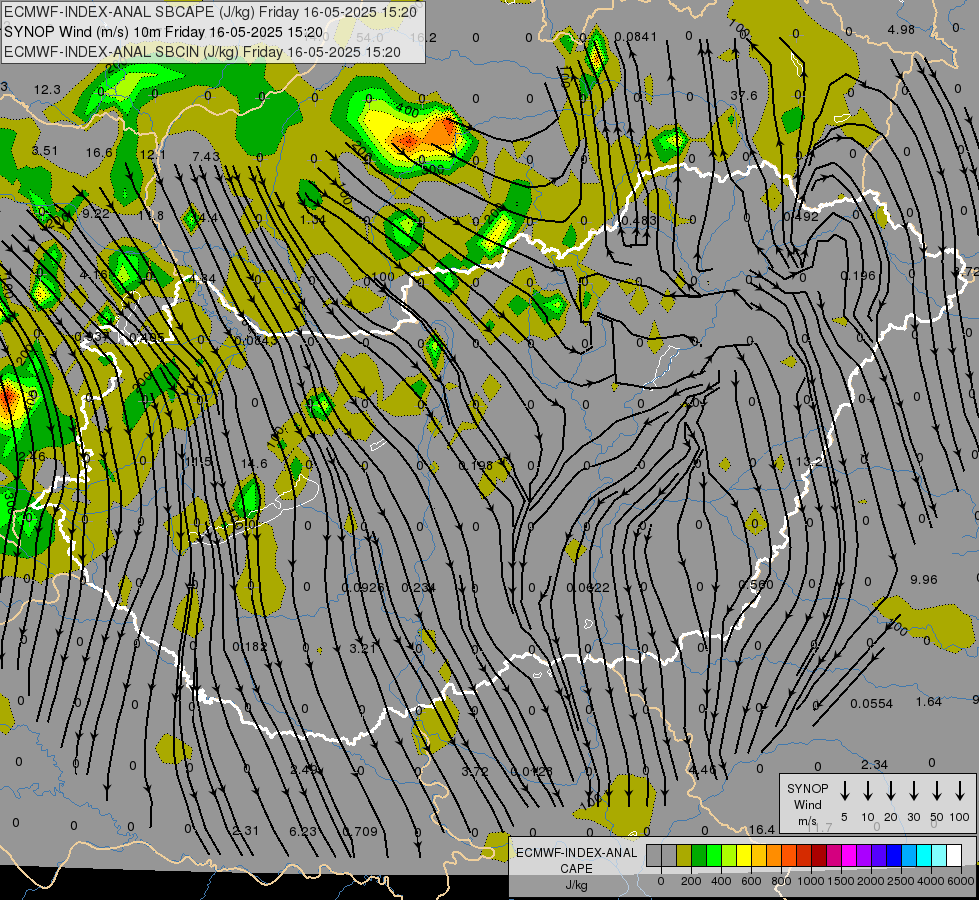This screenshot has height=900, width=979.
Task: Pick the olive swatch in CAPE legend
Action: 684,856
